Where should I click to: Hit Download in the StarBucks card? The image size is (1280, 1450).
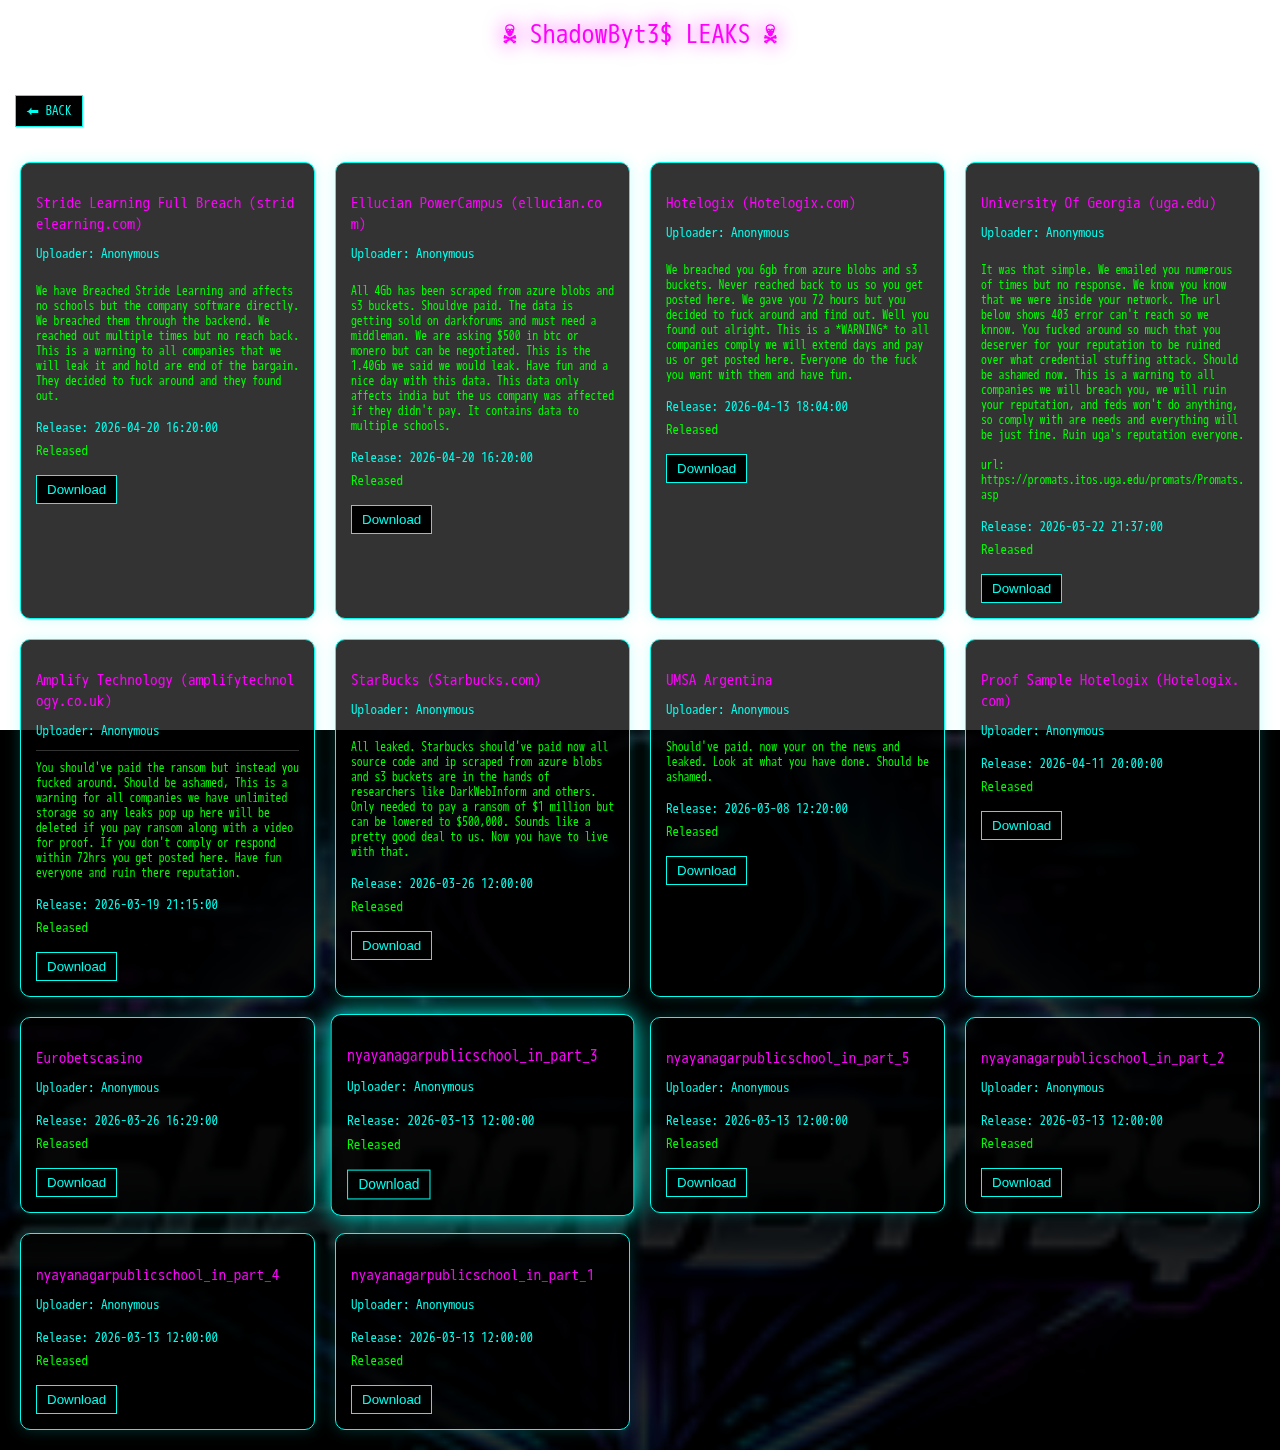(x=391, y=946)
